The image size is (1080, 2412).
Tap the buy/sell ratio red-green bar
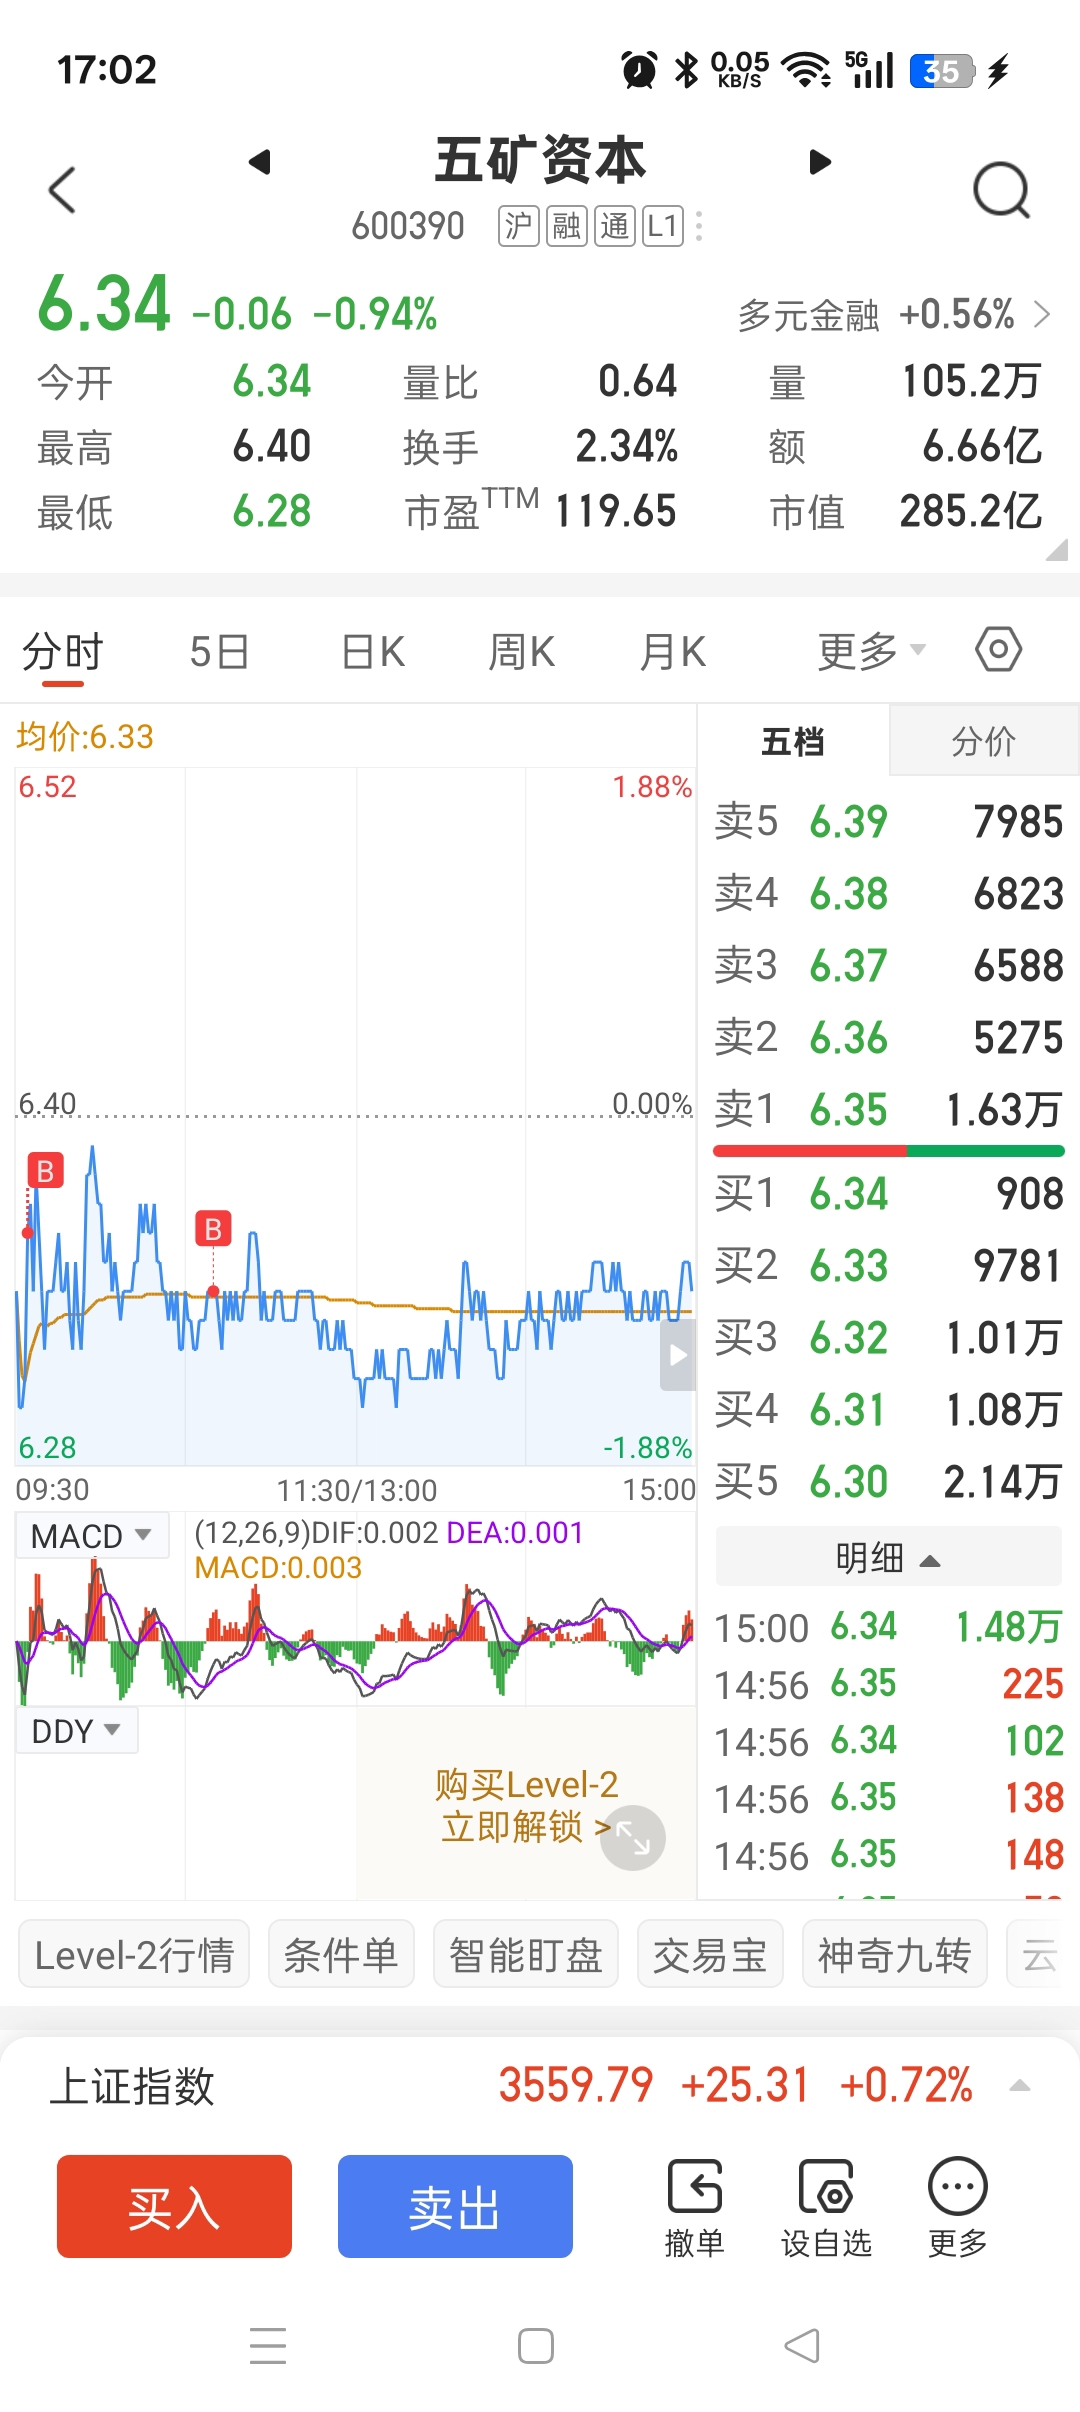[x=888, y=1152]
